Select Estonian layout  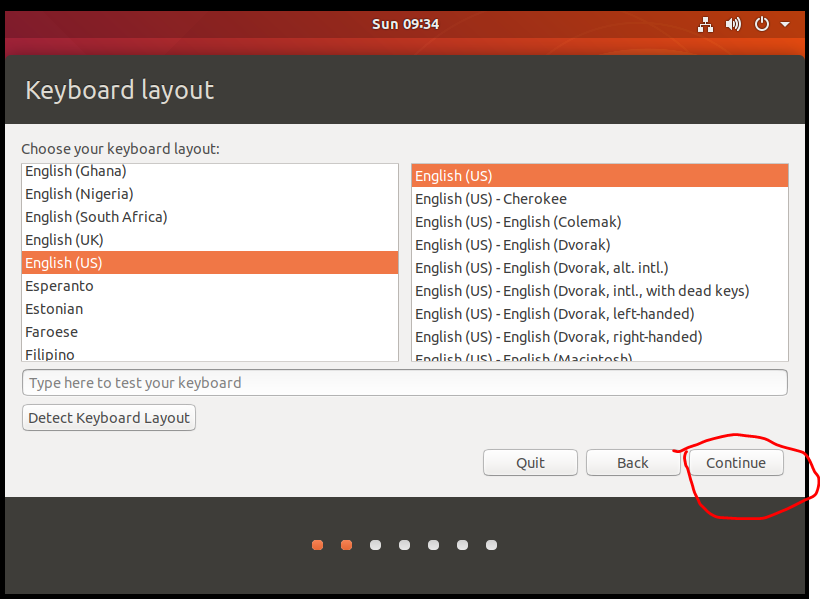[x=210, y=309]
